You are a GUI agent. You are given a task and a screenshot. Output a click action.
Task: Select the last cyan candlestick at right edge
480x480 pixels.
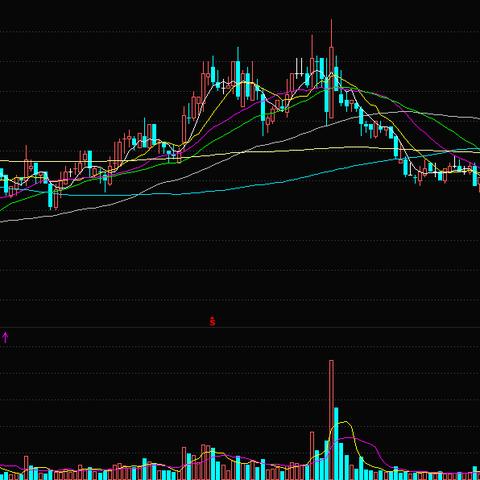[x=475, y=175]
